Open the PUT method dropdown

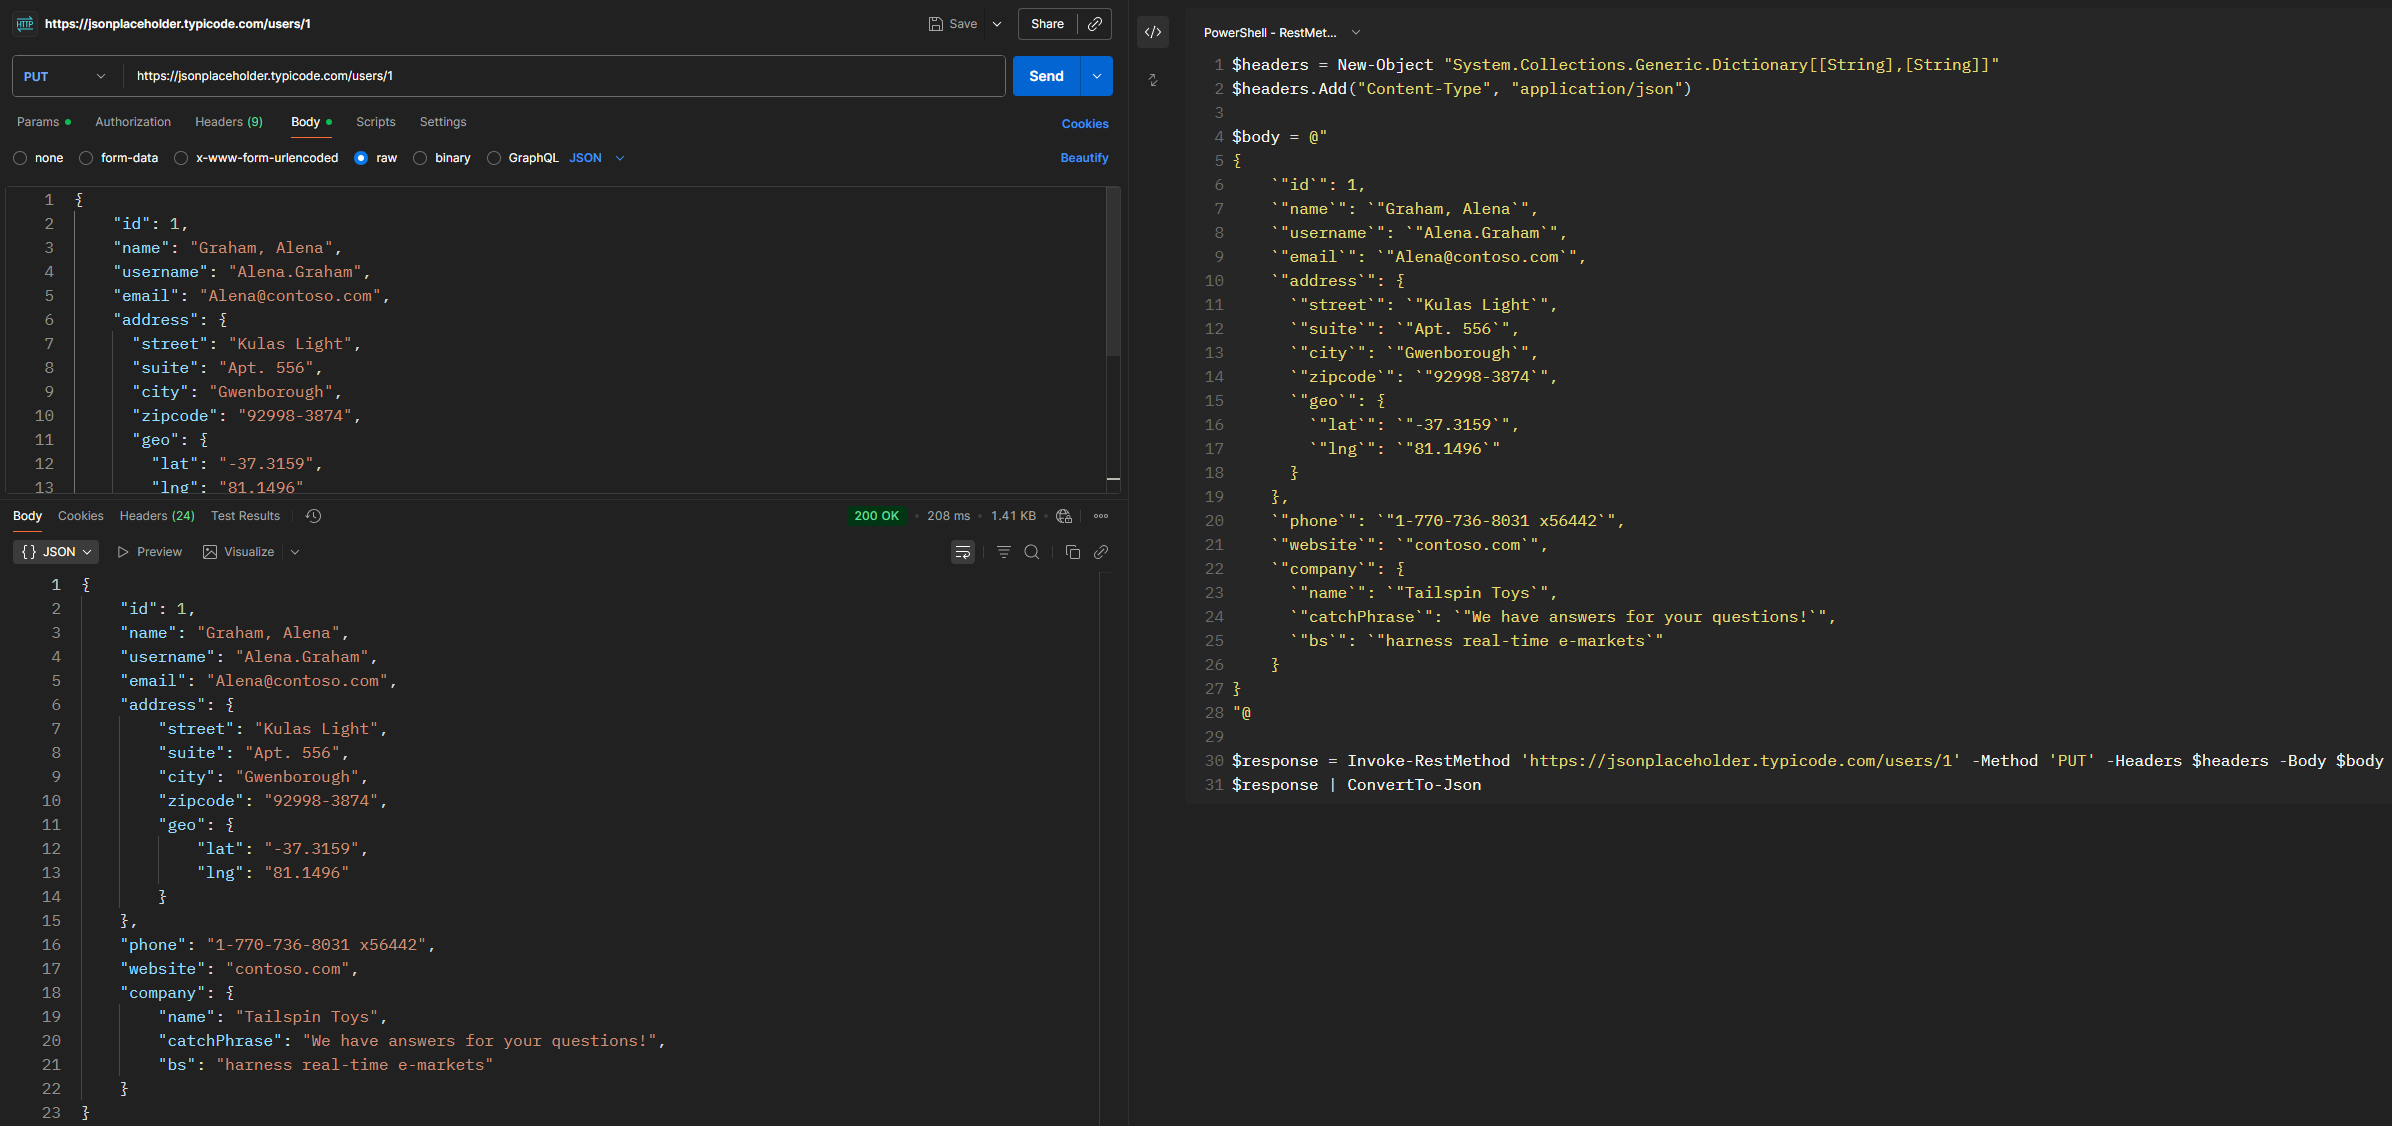pyautogui.click(x=65, y=76)
